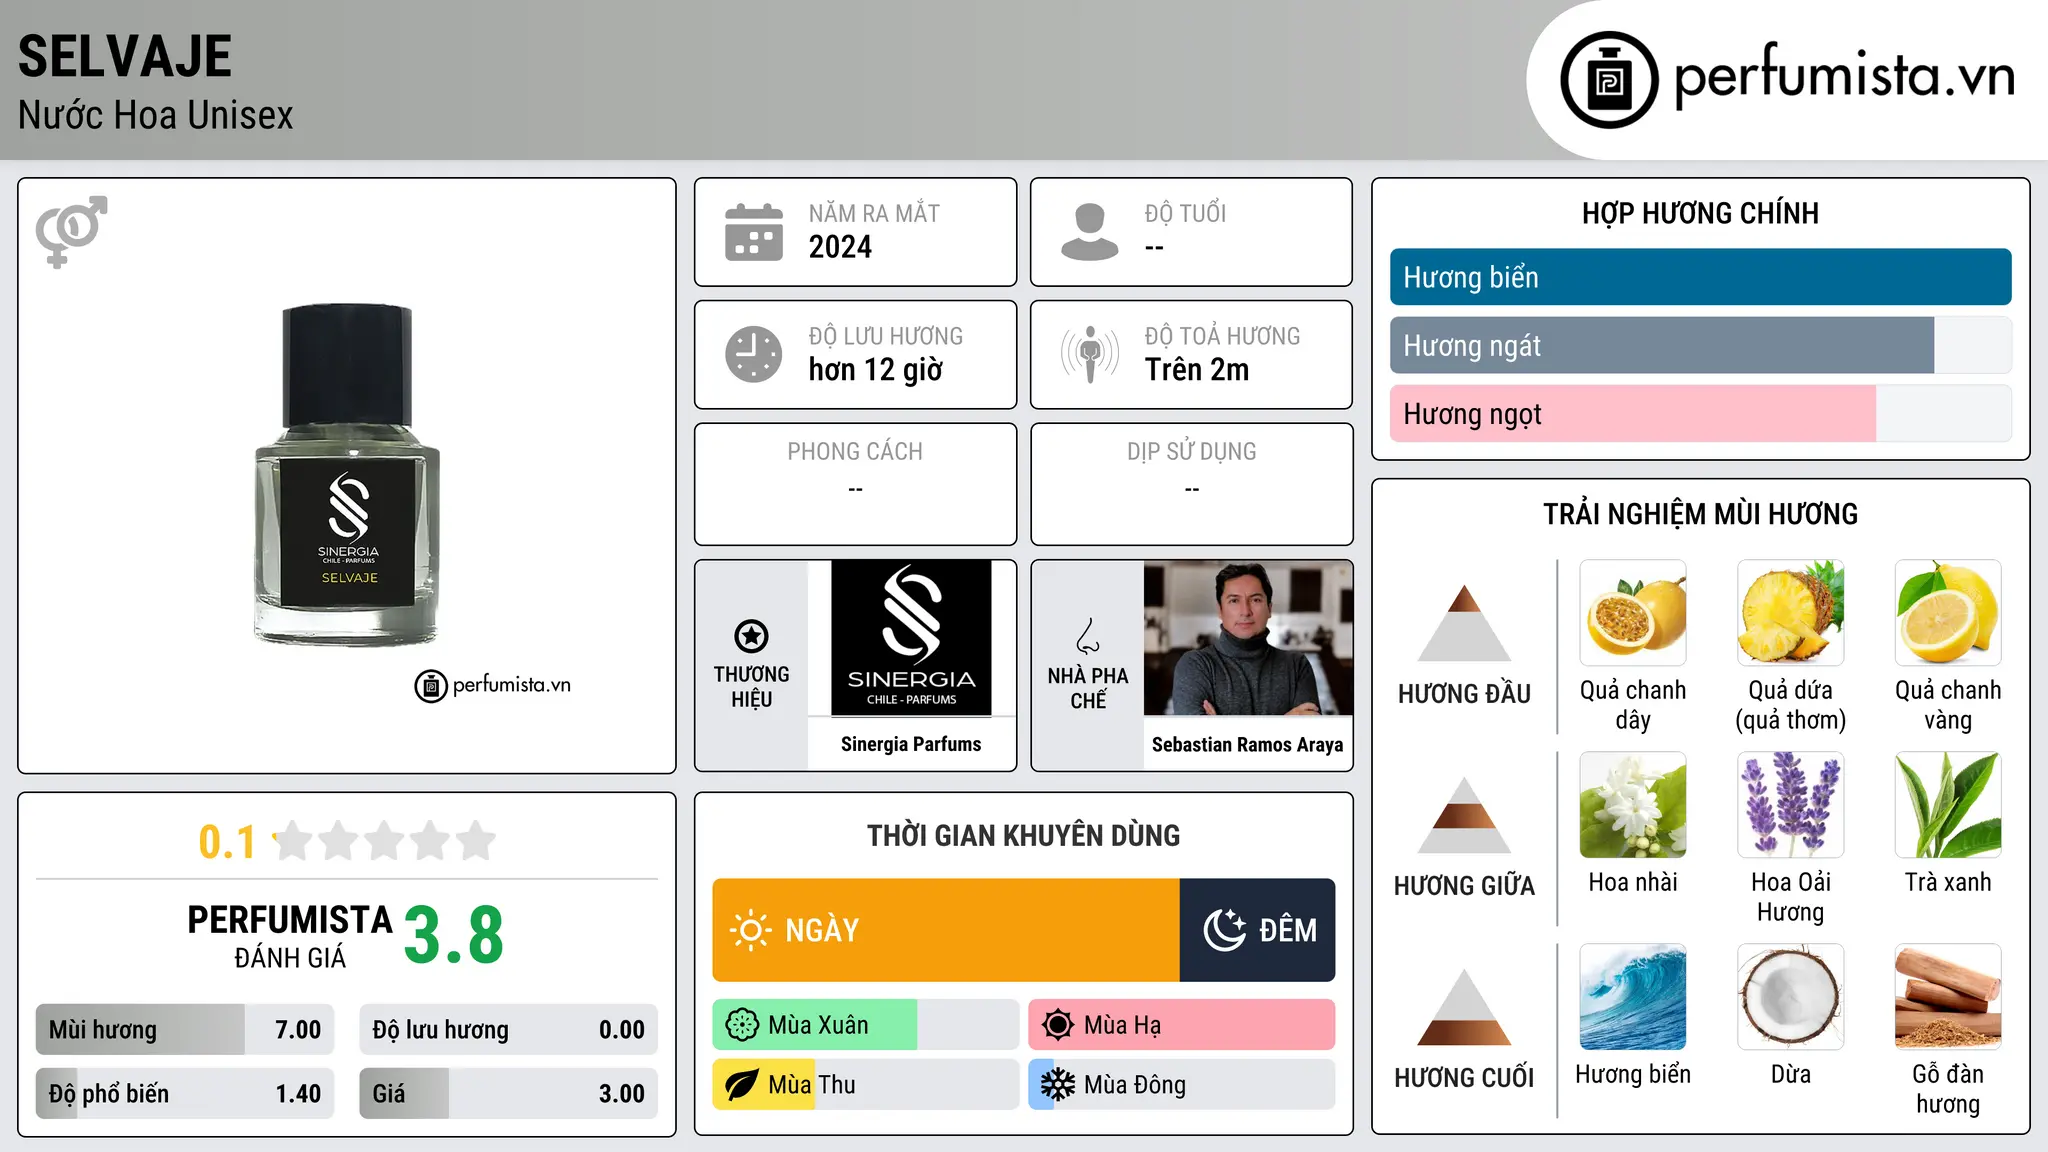The image size is (2048, 1152).
Task: Click the Hương đầu pyramid icon
Action: (1464, 623)
